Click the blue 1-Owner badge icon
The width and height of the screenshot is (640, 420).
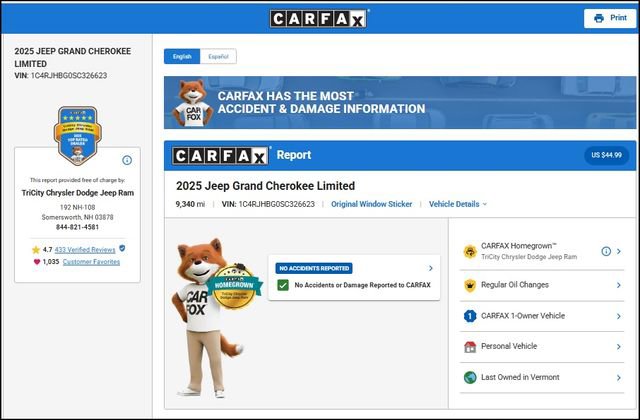tap(470, 316)
